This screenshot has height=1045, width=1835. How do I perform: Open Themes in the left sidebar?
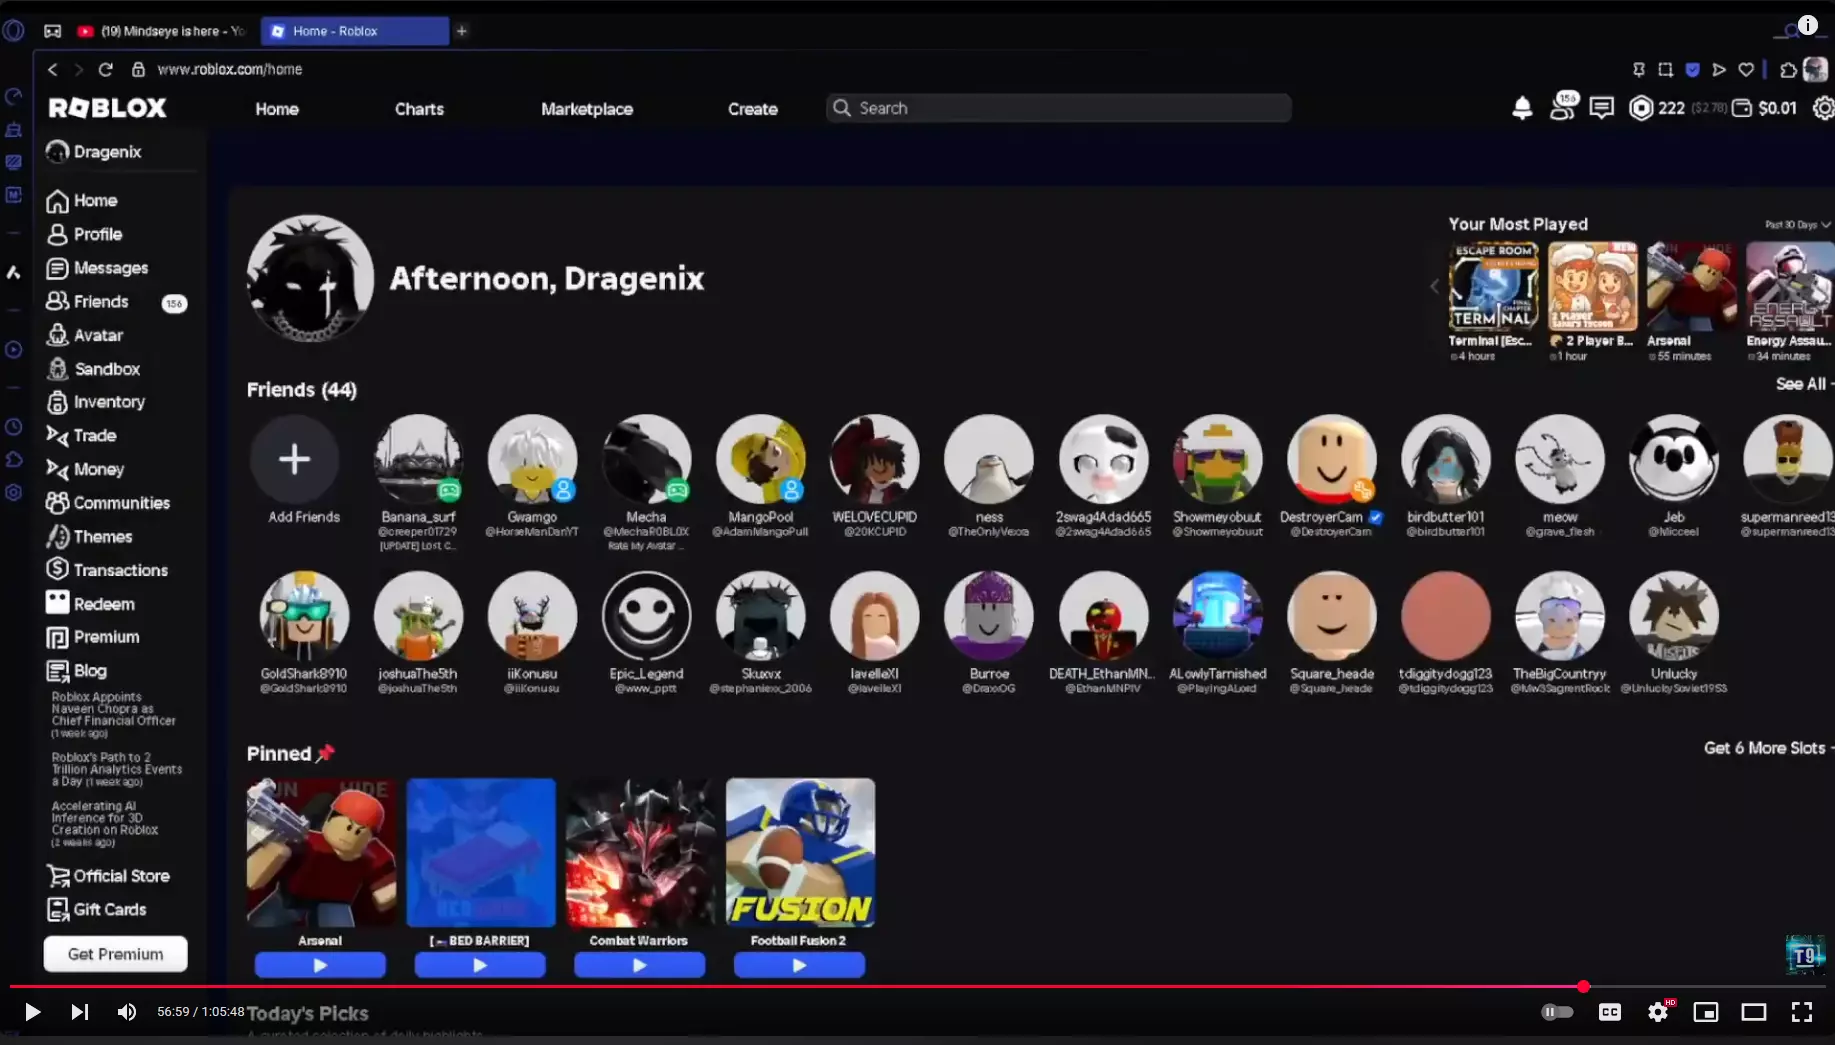click(89, 536)
